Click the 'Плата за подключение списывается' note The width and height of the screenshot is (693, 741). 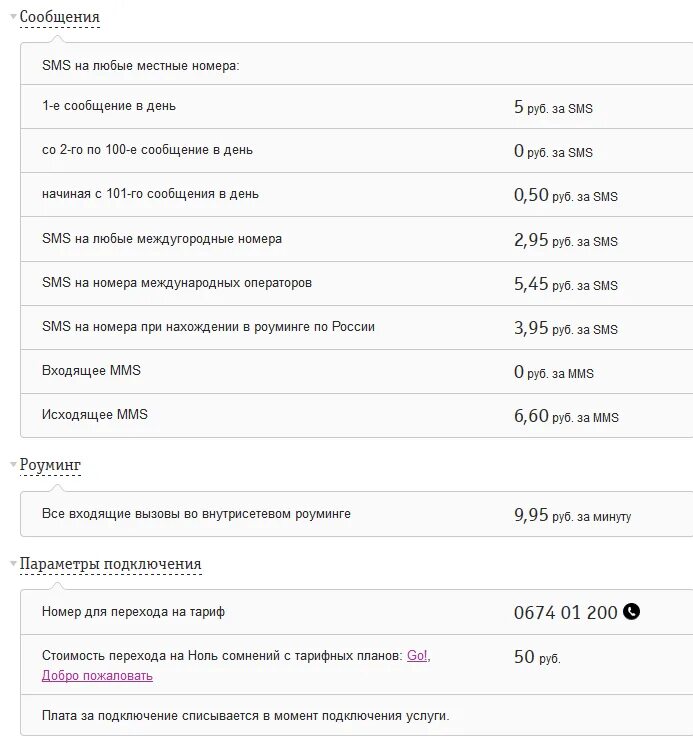point(245,716)
